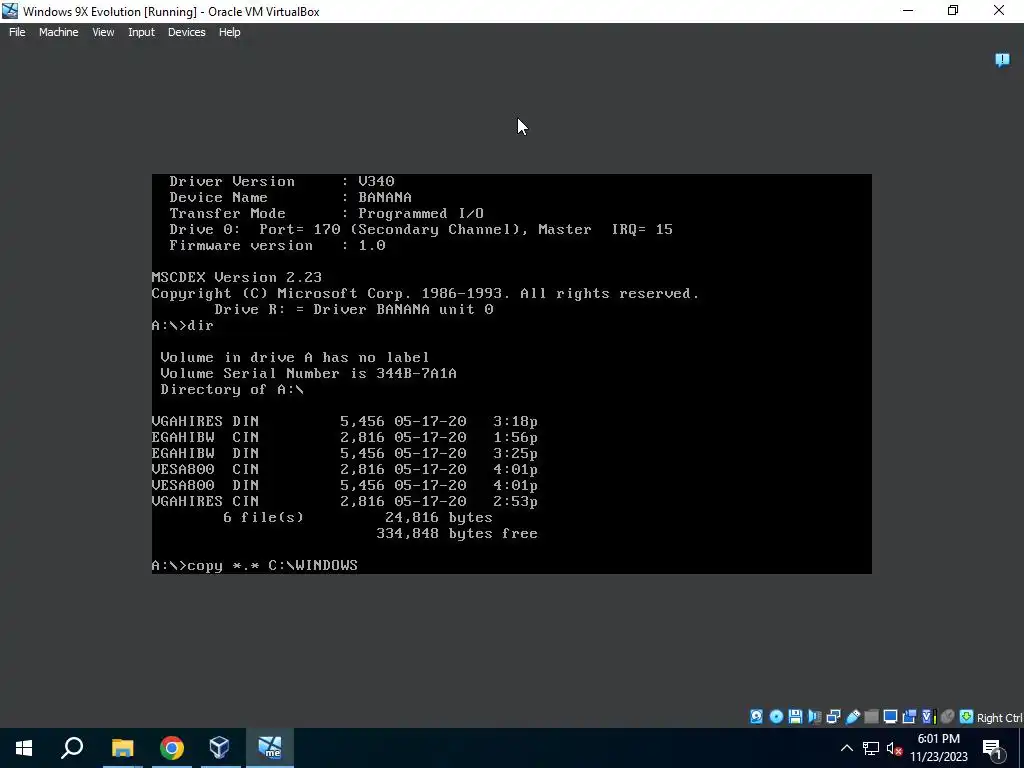
Task: Open the VirtualBox notification center icon
Action: coord(1002,60)
